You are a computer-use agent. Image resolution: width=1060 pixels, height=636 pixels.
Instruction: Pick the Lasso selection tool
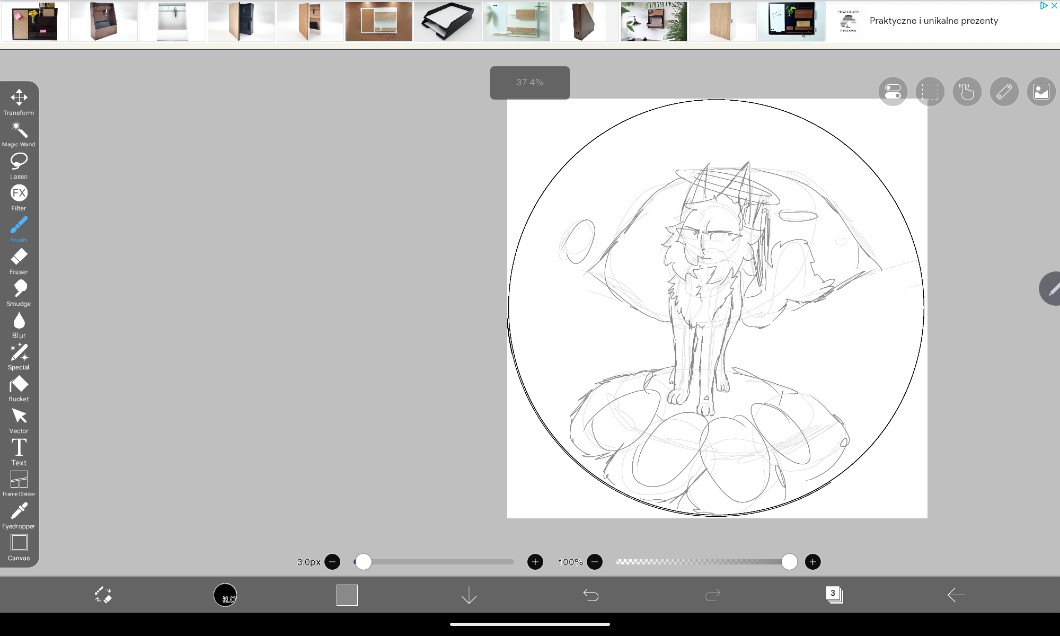coord(19,162)
